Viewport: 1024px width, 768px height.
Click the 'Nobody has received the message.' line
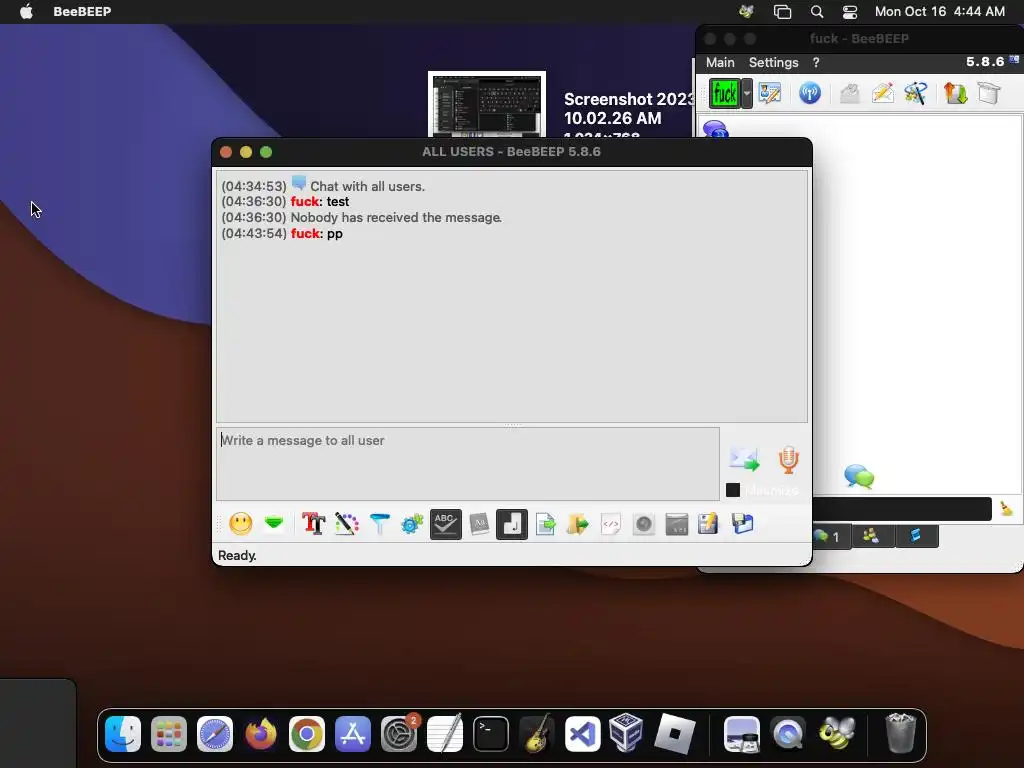click(x=396, y=217)
